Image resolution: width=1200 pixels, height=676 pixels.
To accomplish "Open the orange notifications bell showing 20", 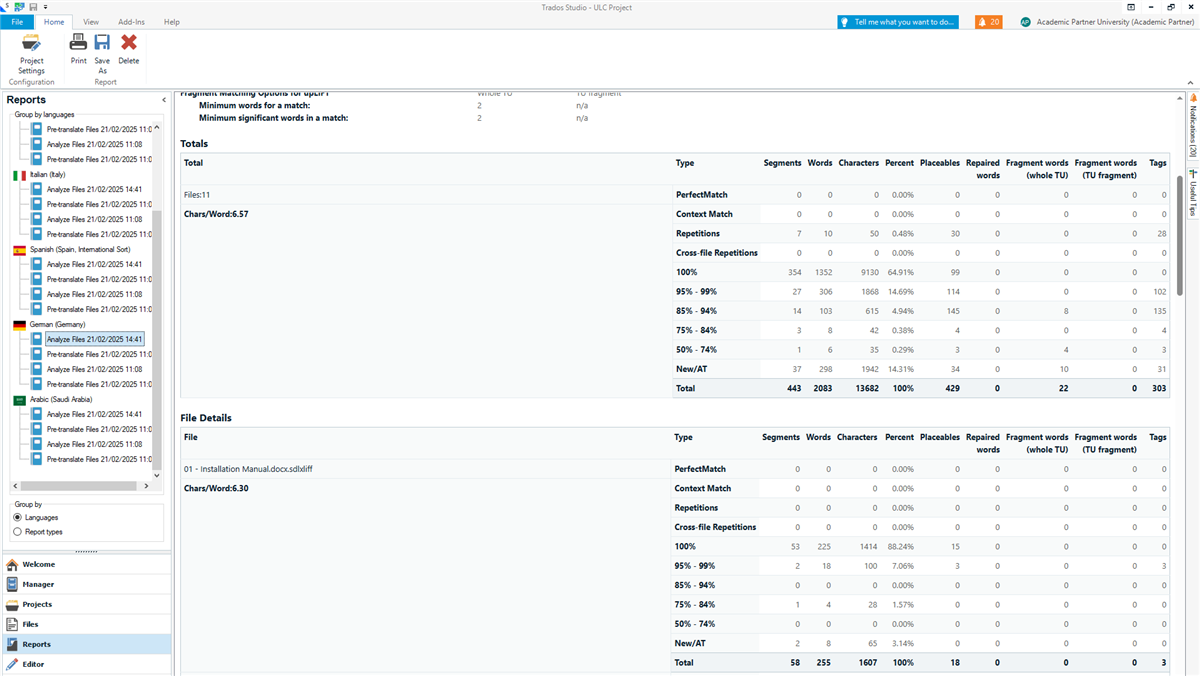I will click(988, 21).
